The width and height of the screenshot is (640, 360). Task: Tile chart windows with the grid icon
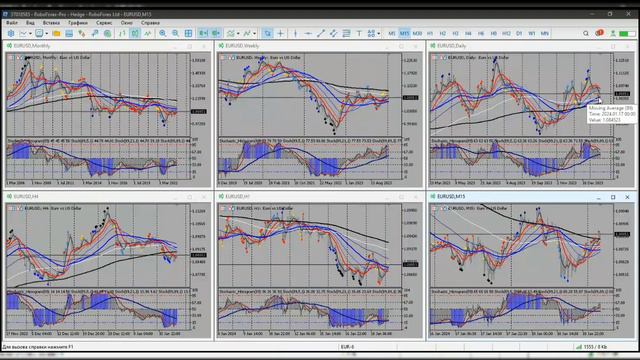pos(188,33)
